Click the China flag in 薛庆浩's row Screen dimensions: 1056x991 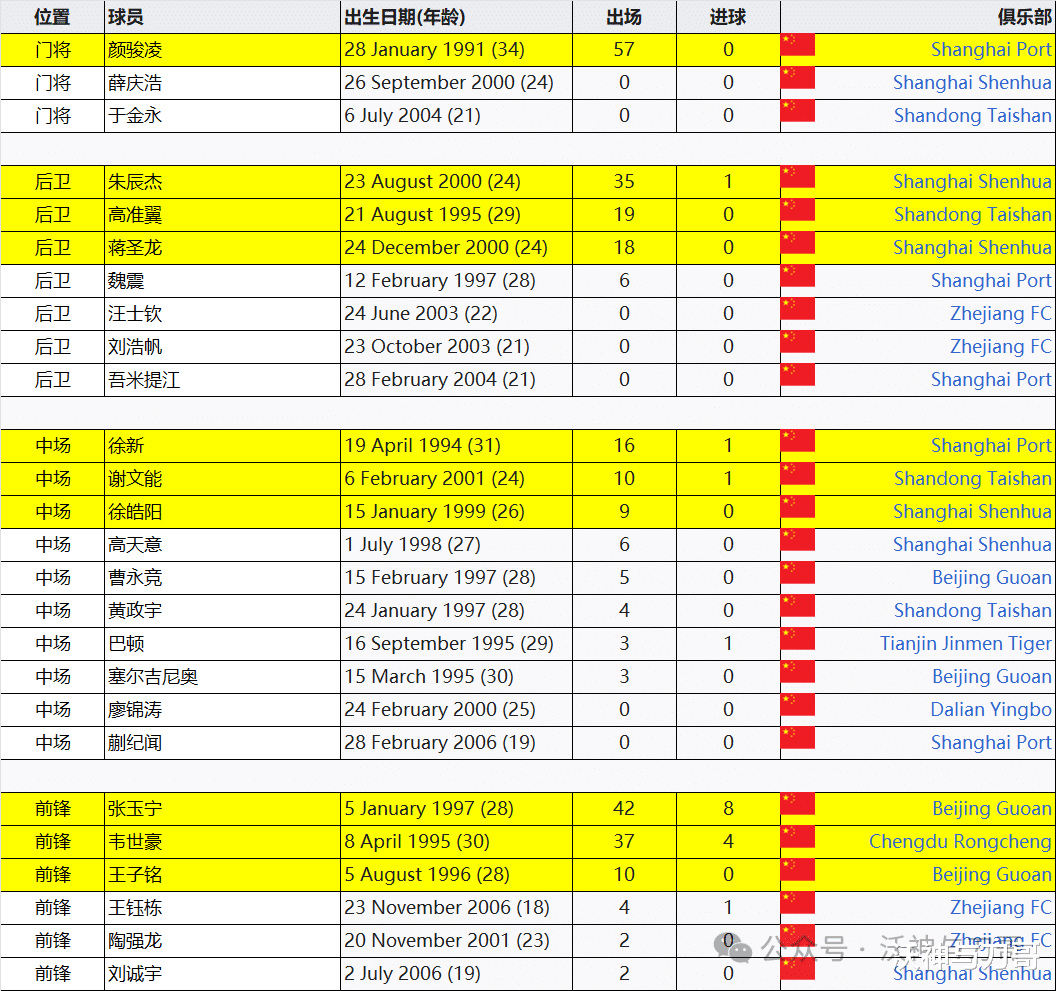tap(798, 78)
